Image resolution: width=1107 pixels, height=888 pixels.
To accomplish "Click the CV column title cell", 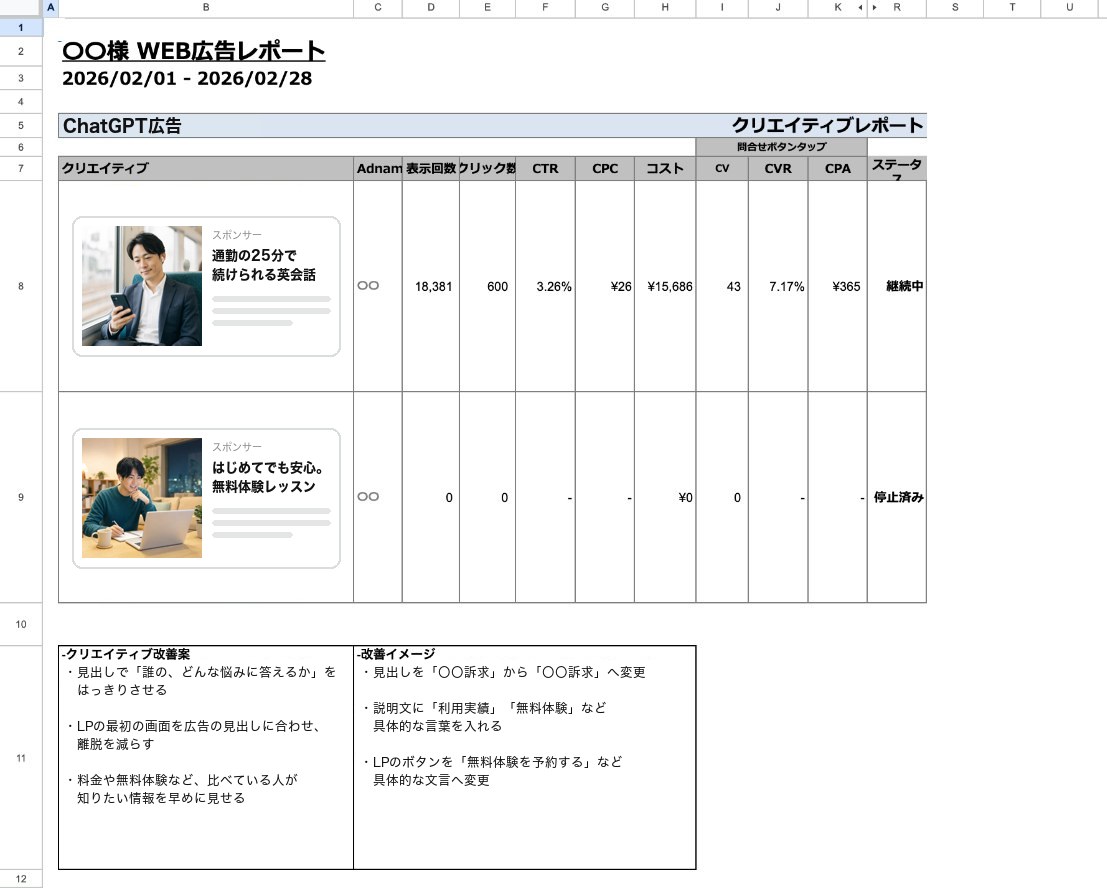I will click(x=722, y=168).
